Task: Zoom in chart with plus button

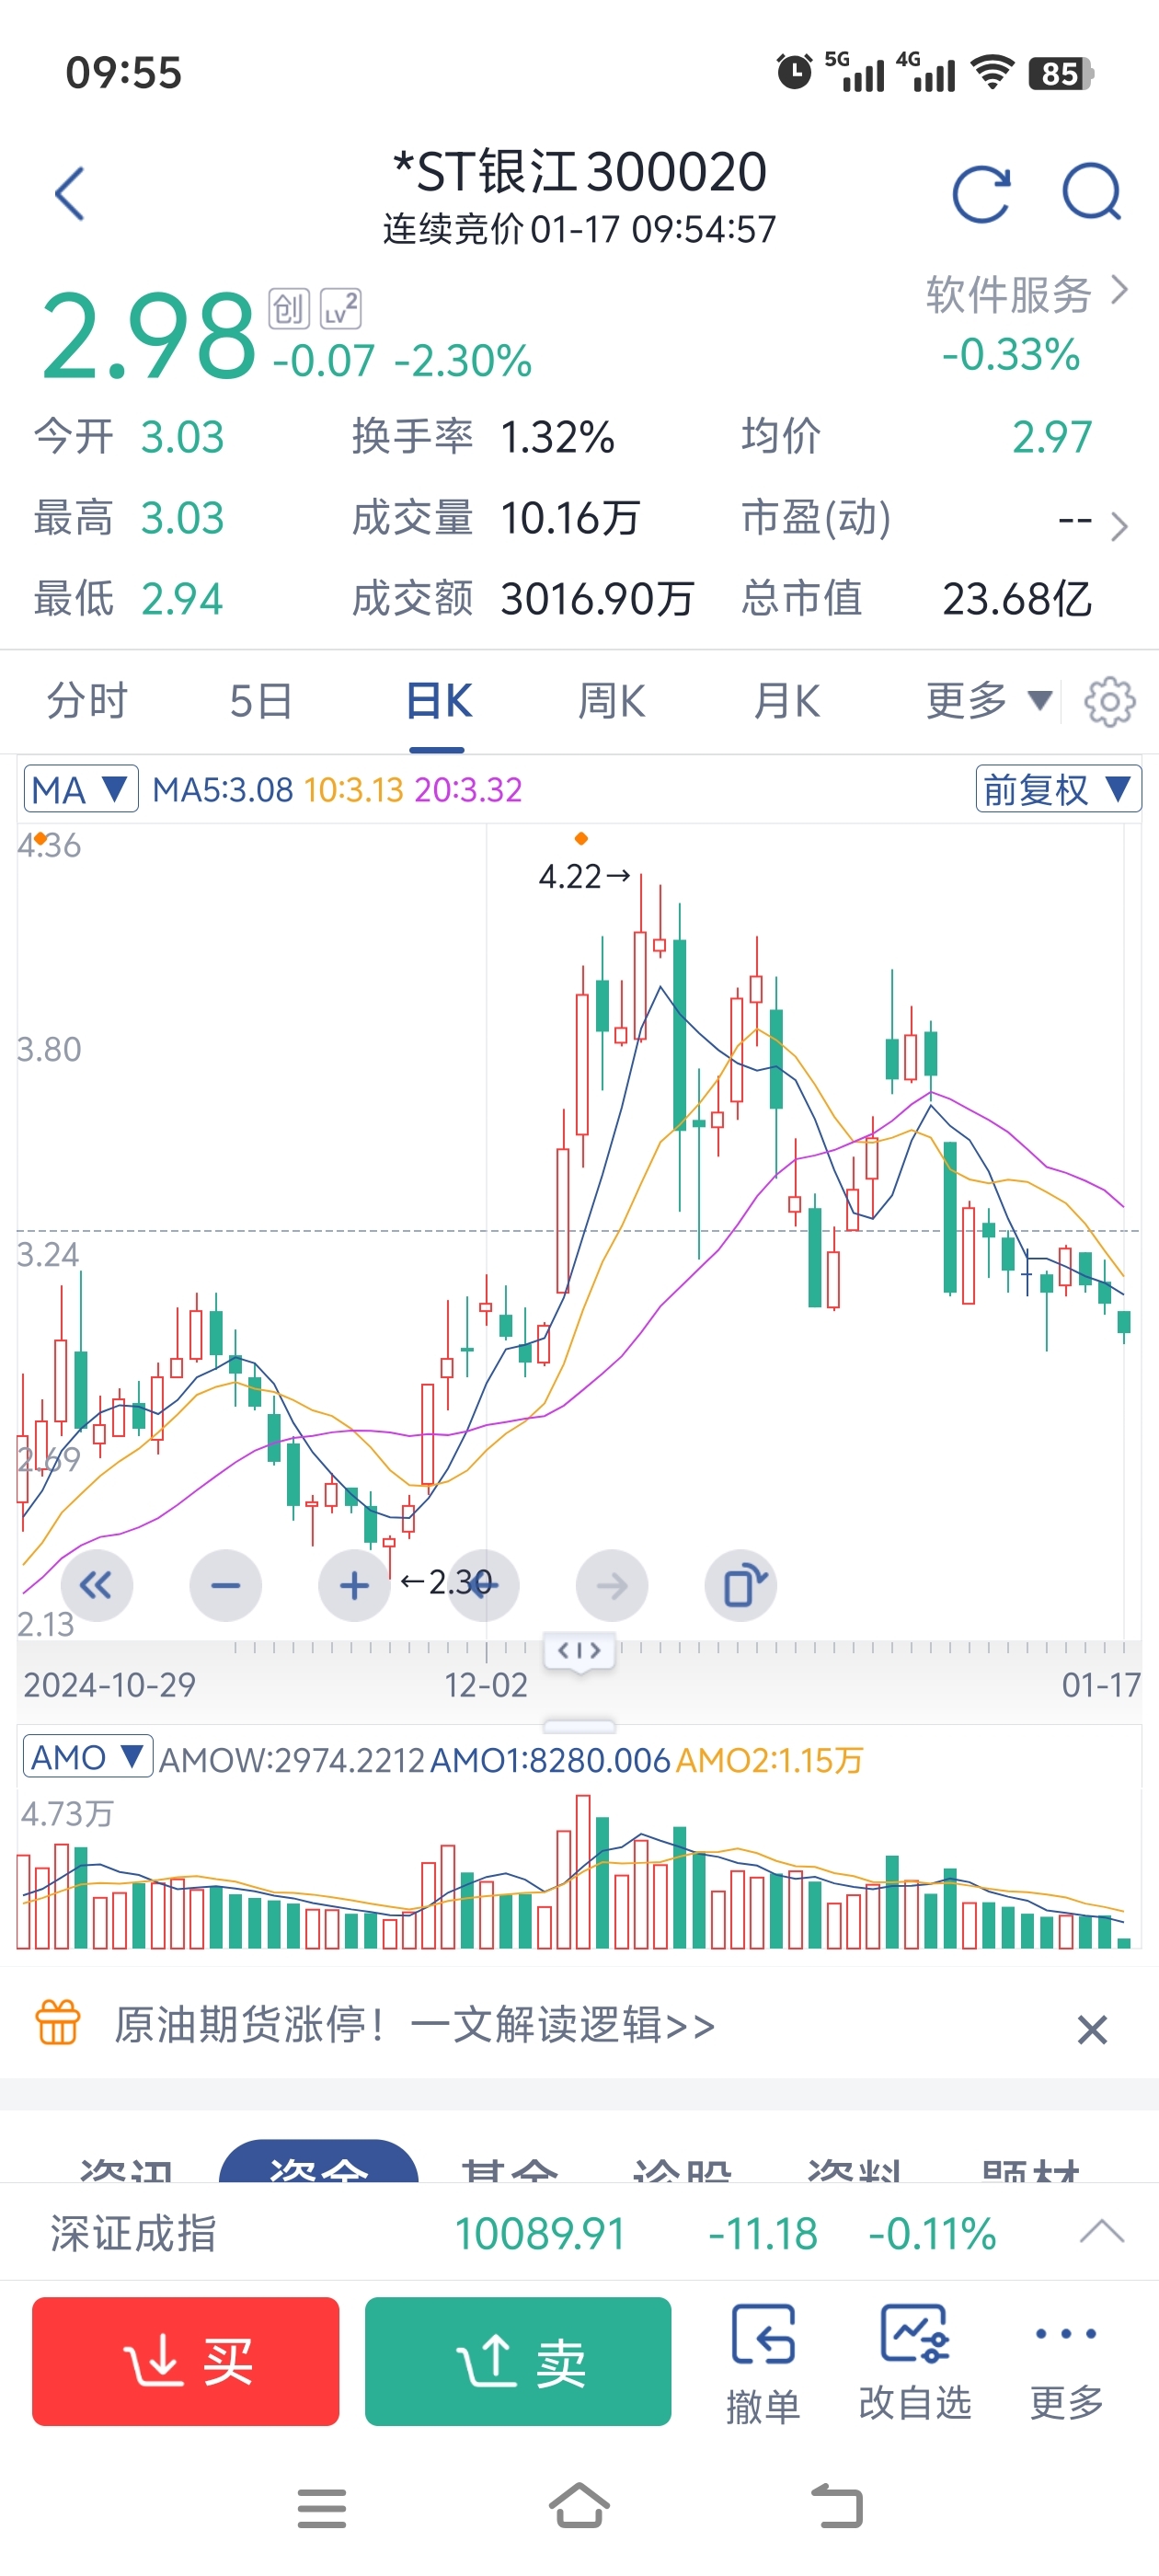Action: click(354, 1585)
